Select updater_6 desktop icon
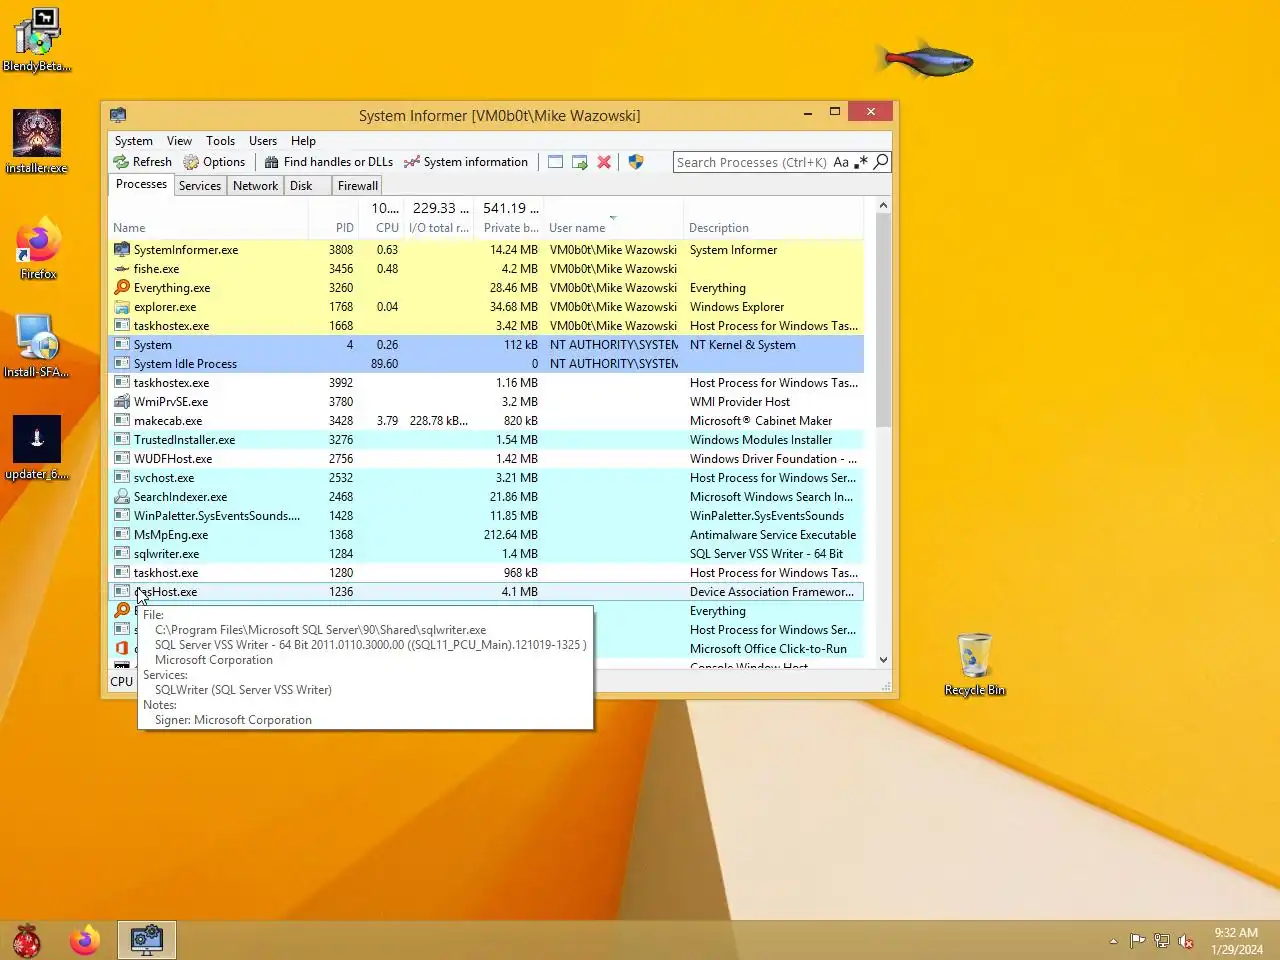The image size is (1280, 960). 37,448
